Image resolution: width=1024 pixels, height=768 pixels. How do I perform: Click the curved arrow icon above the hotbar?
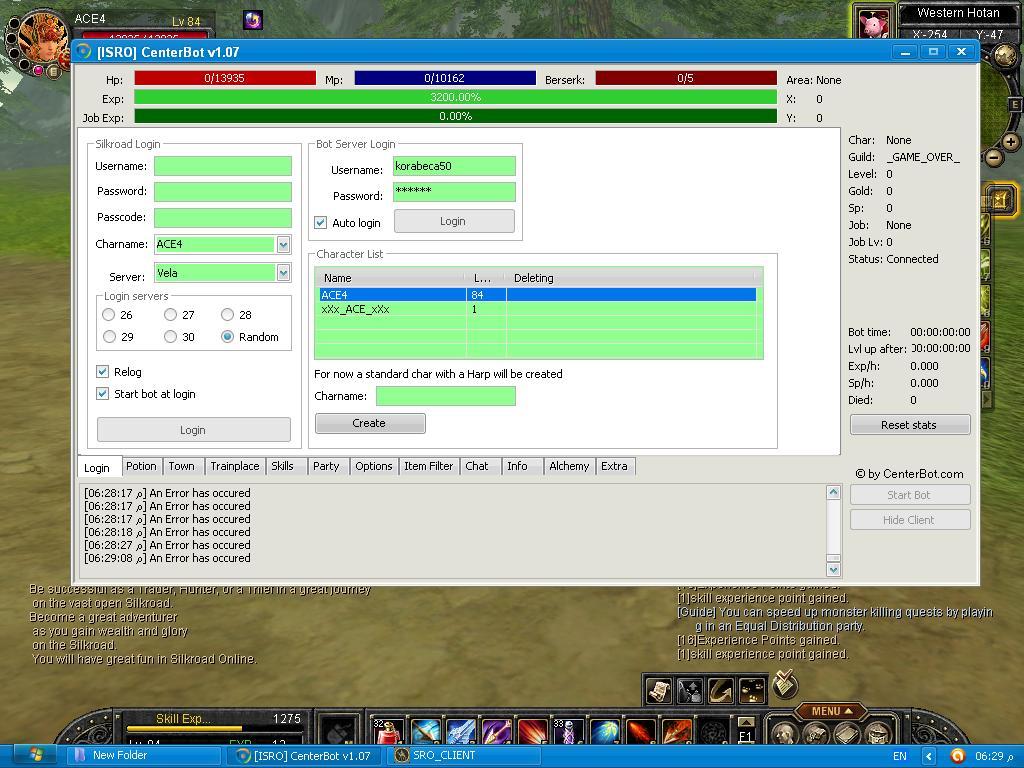720,690
